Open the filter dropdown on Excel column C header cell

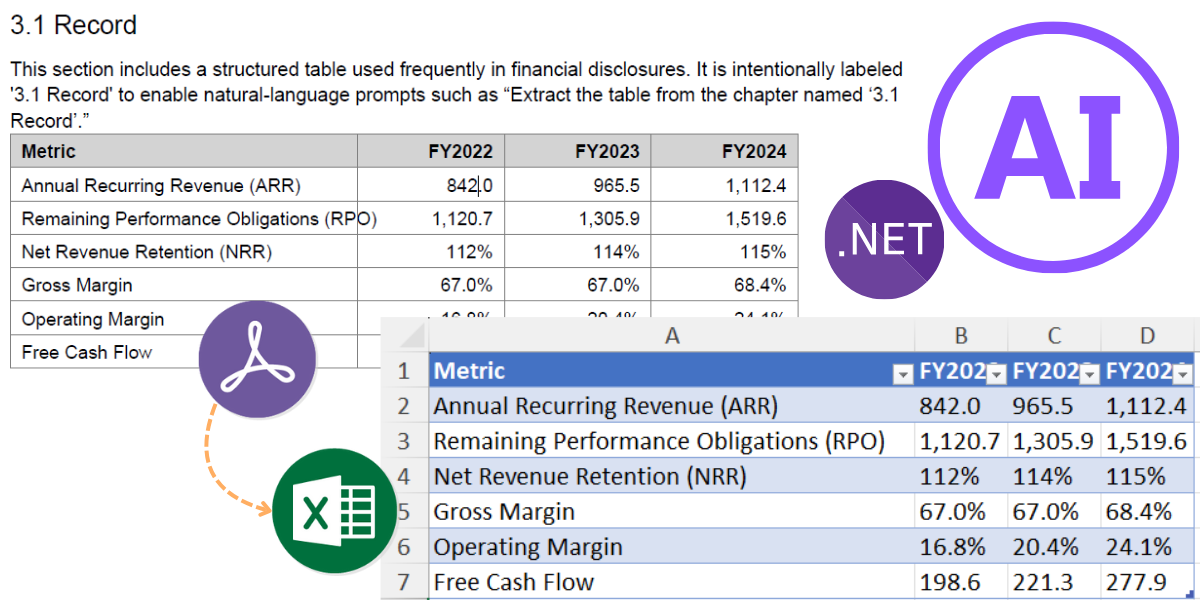(1090, 374)
